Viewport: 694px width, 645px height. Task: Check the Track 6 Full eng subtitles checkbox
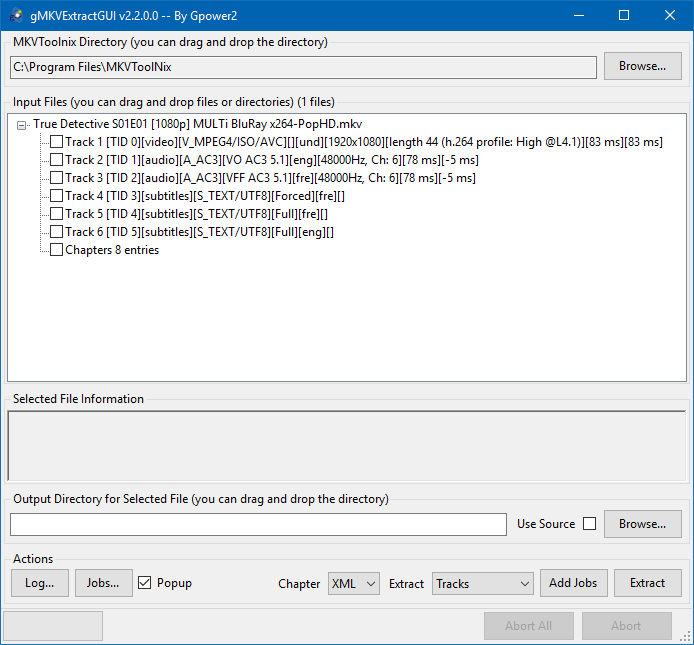(x=56, y=232)
